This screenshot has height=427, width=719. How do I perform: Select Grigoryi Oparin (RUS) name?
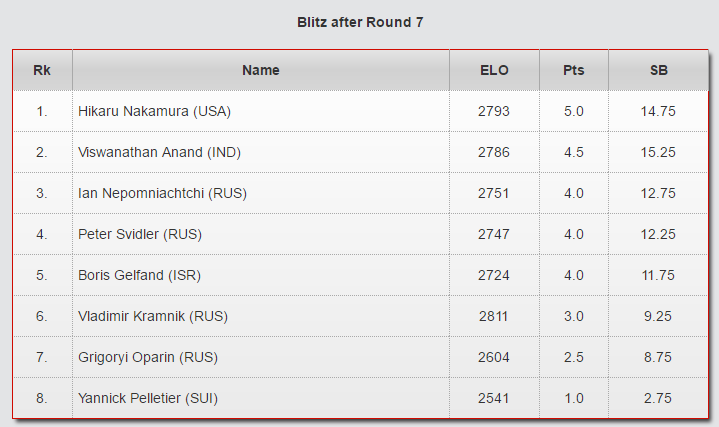coord(148,357)
